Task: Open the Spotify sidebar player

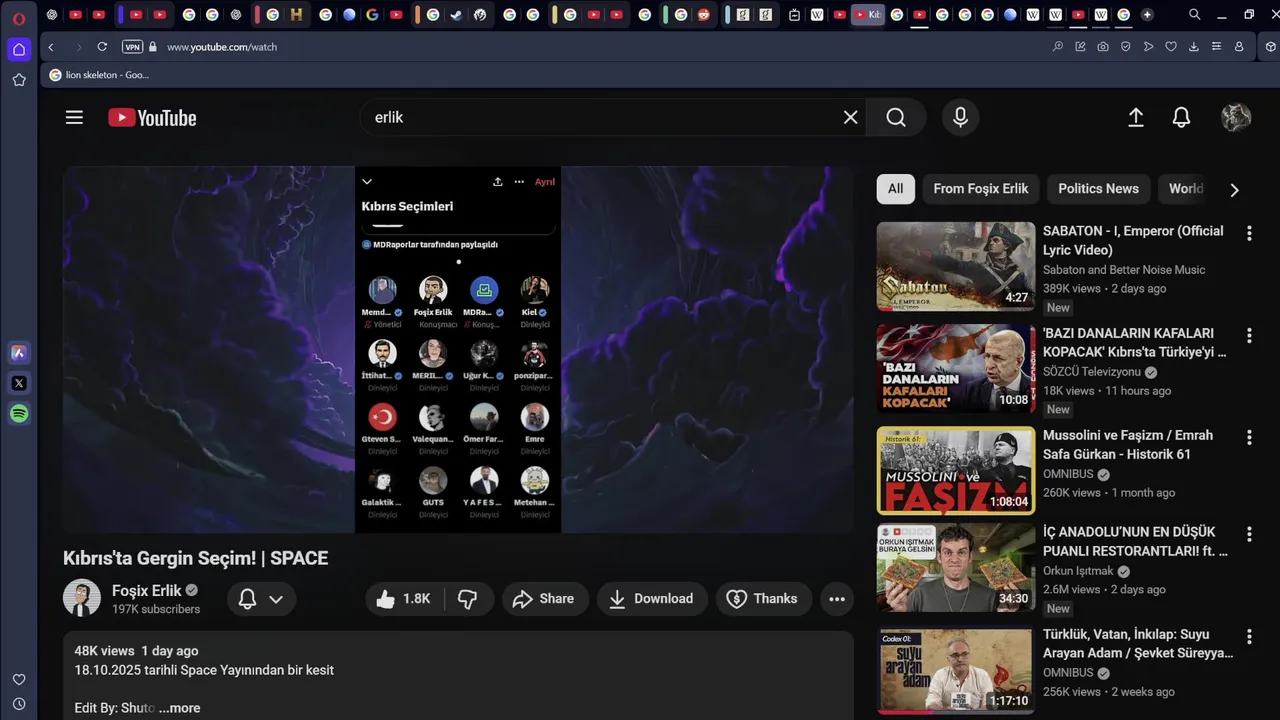Action: coord(18,413)
